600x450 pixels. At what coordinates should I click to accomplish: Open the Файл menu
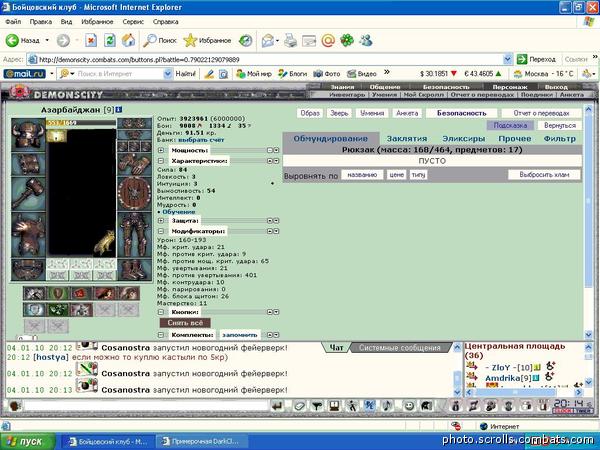click(x=13, y=22)
